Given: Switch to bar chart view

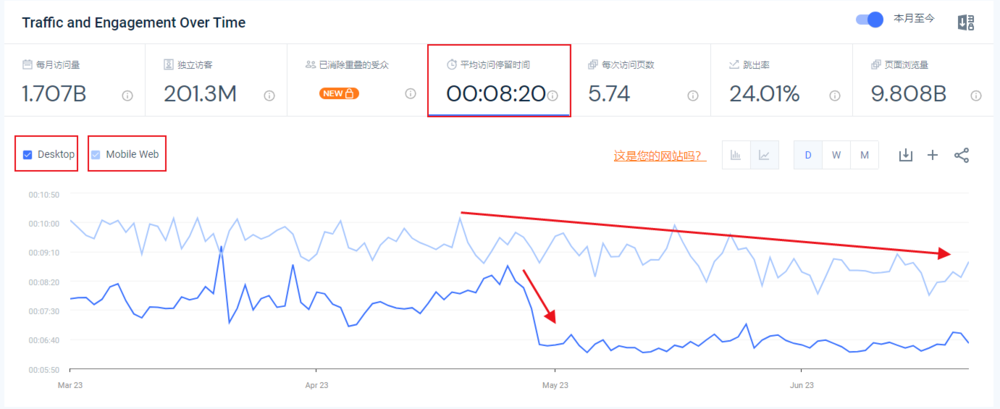Looking at the screenshot, I should 735,155.
